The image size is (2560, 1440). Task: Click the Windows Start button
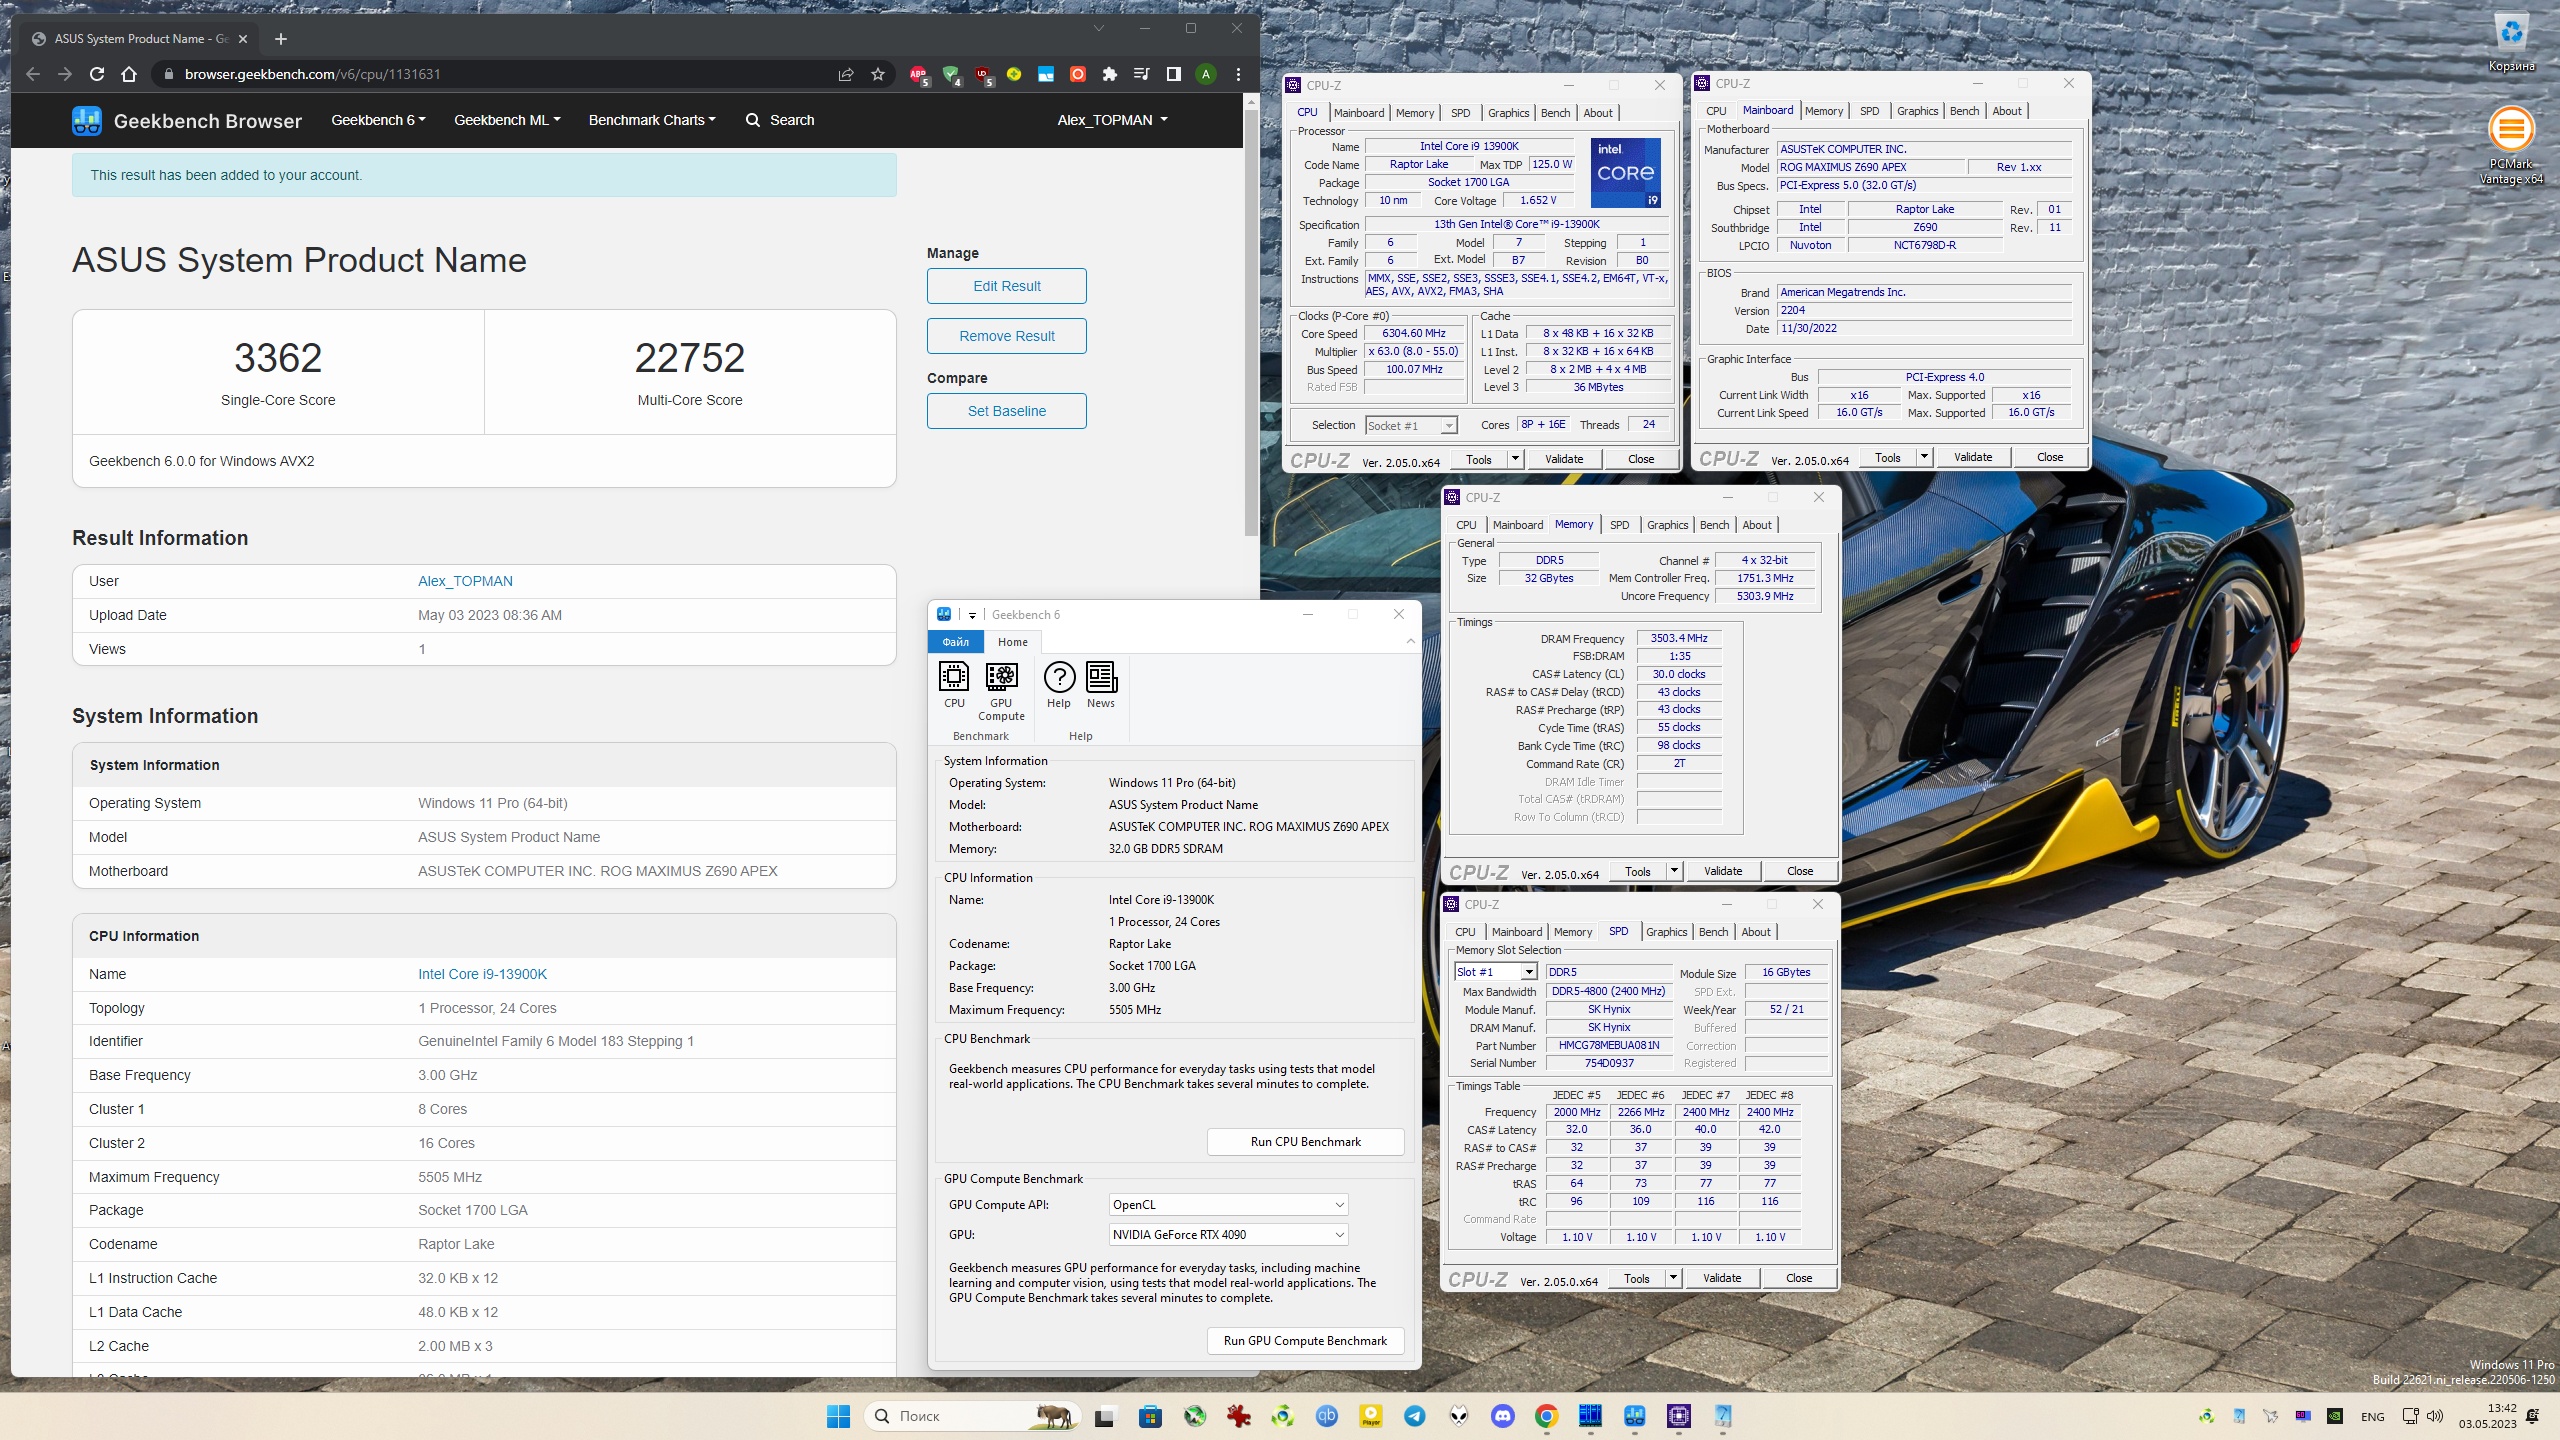838,1416
